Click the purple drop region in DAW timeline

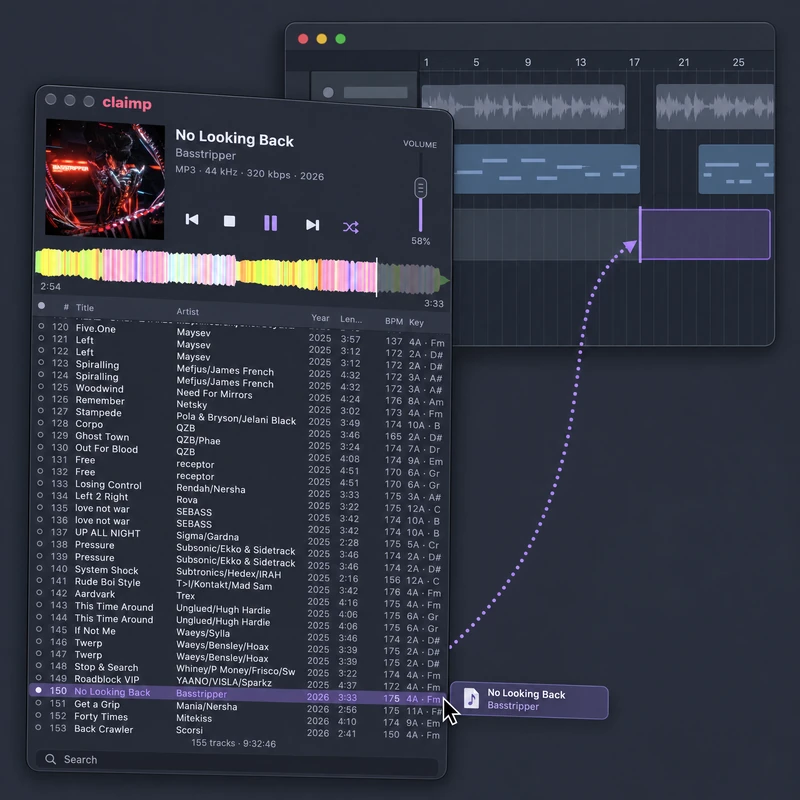tap(705, 235)
